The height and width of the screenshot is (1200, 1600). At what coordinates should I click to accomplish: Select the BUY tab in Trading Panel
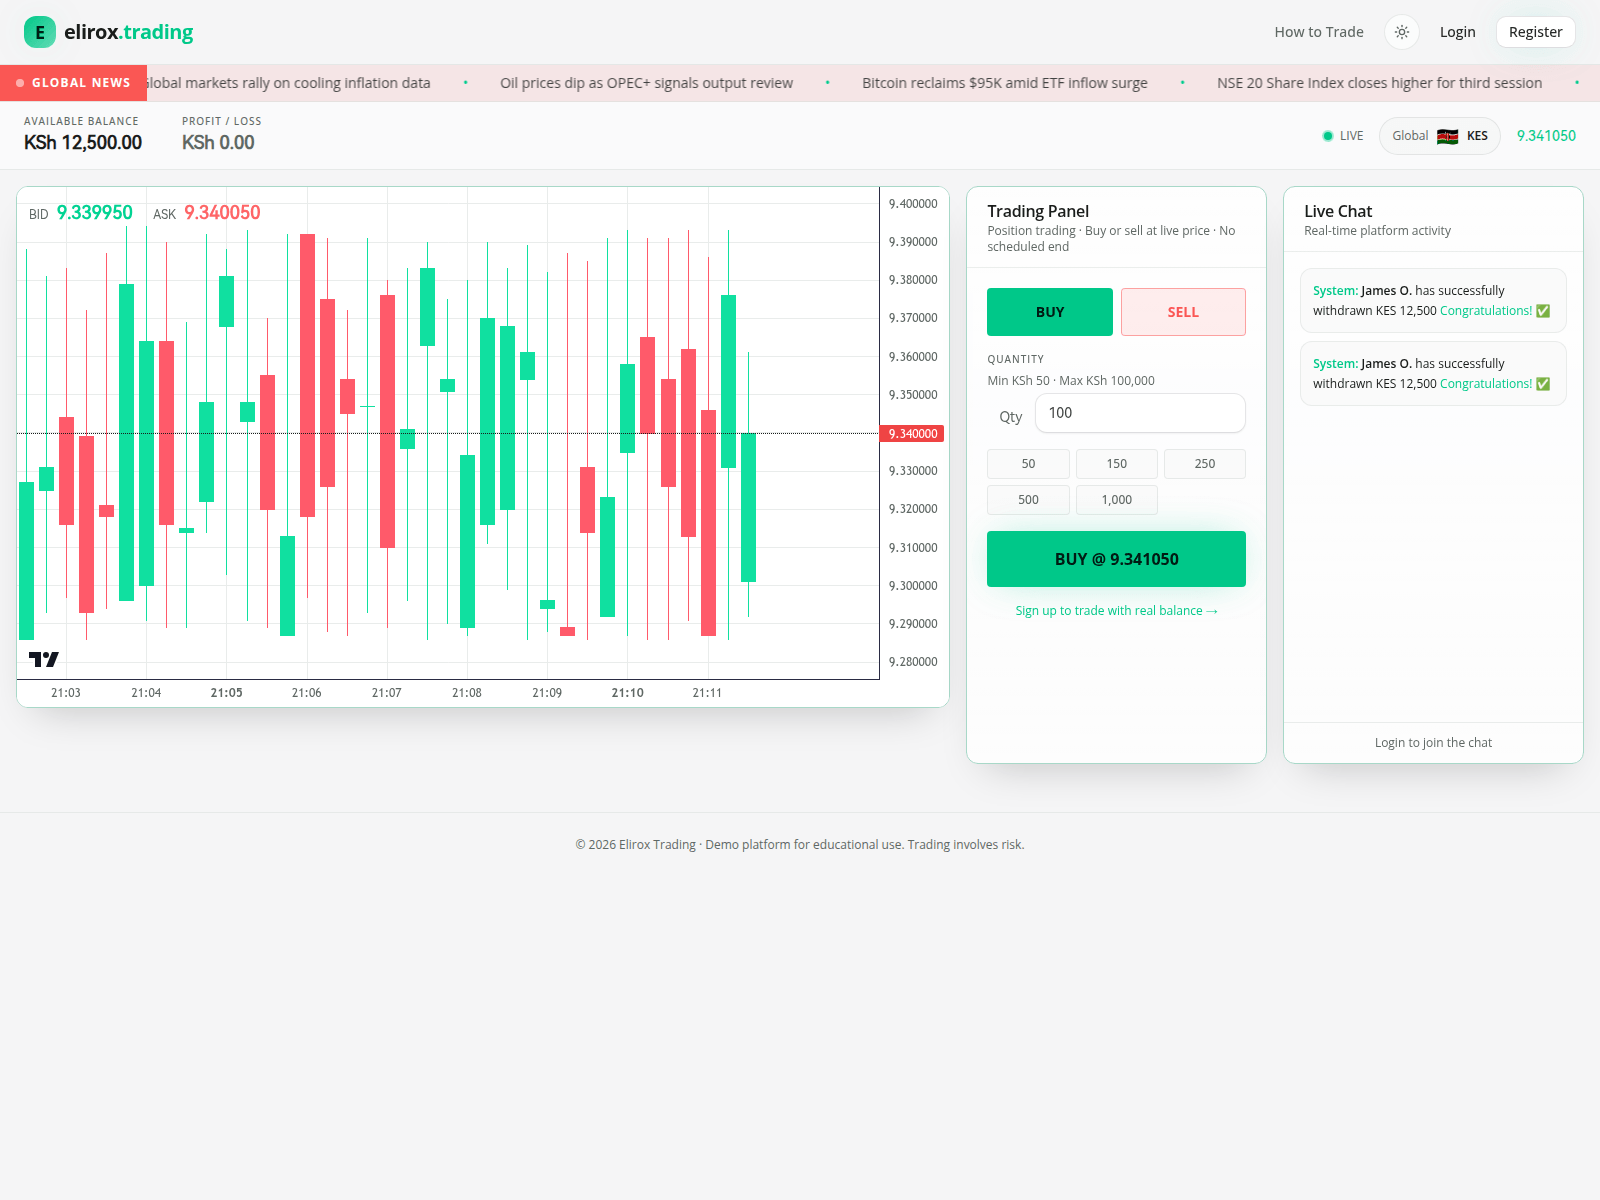pyautogui.click(x=1050, y=312)
